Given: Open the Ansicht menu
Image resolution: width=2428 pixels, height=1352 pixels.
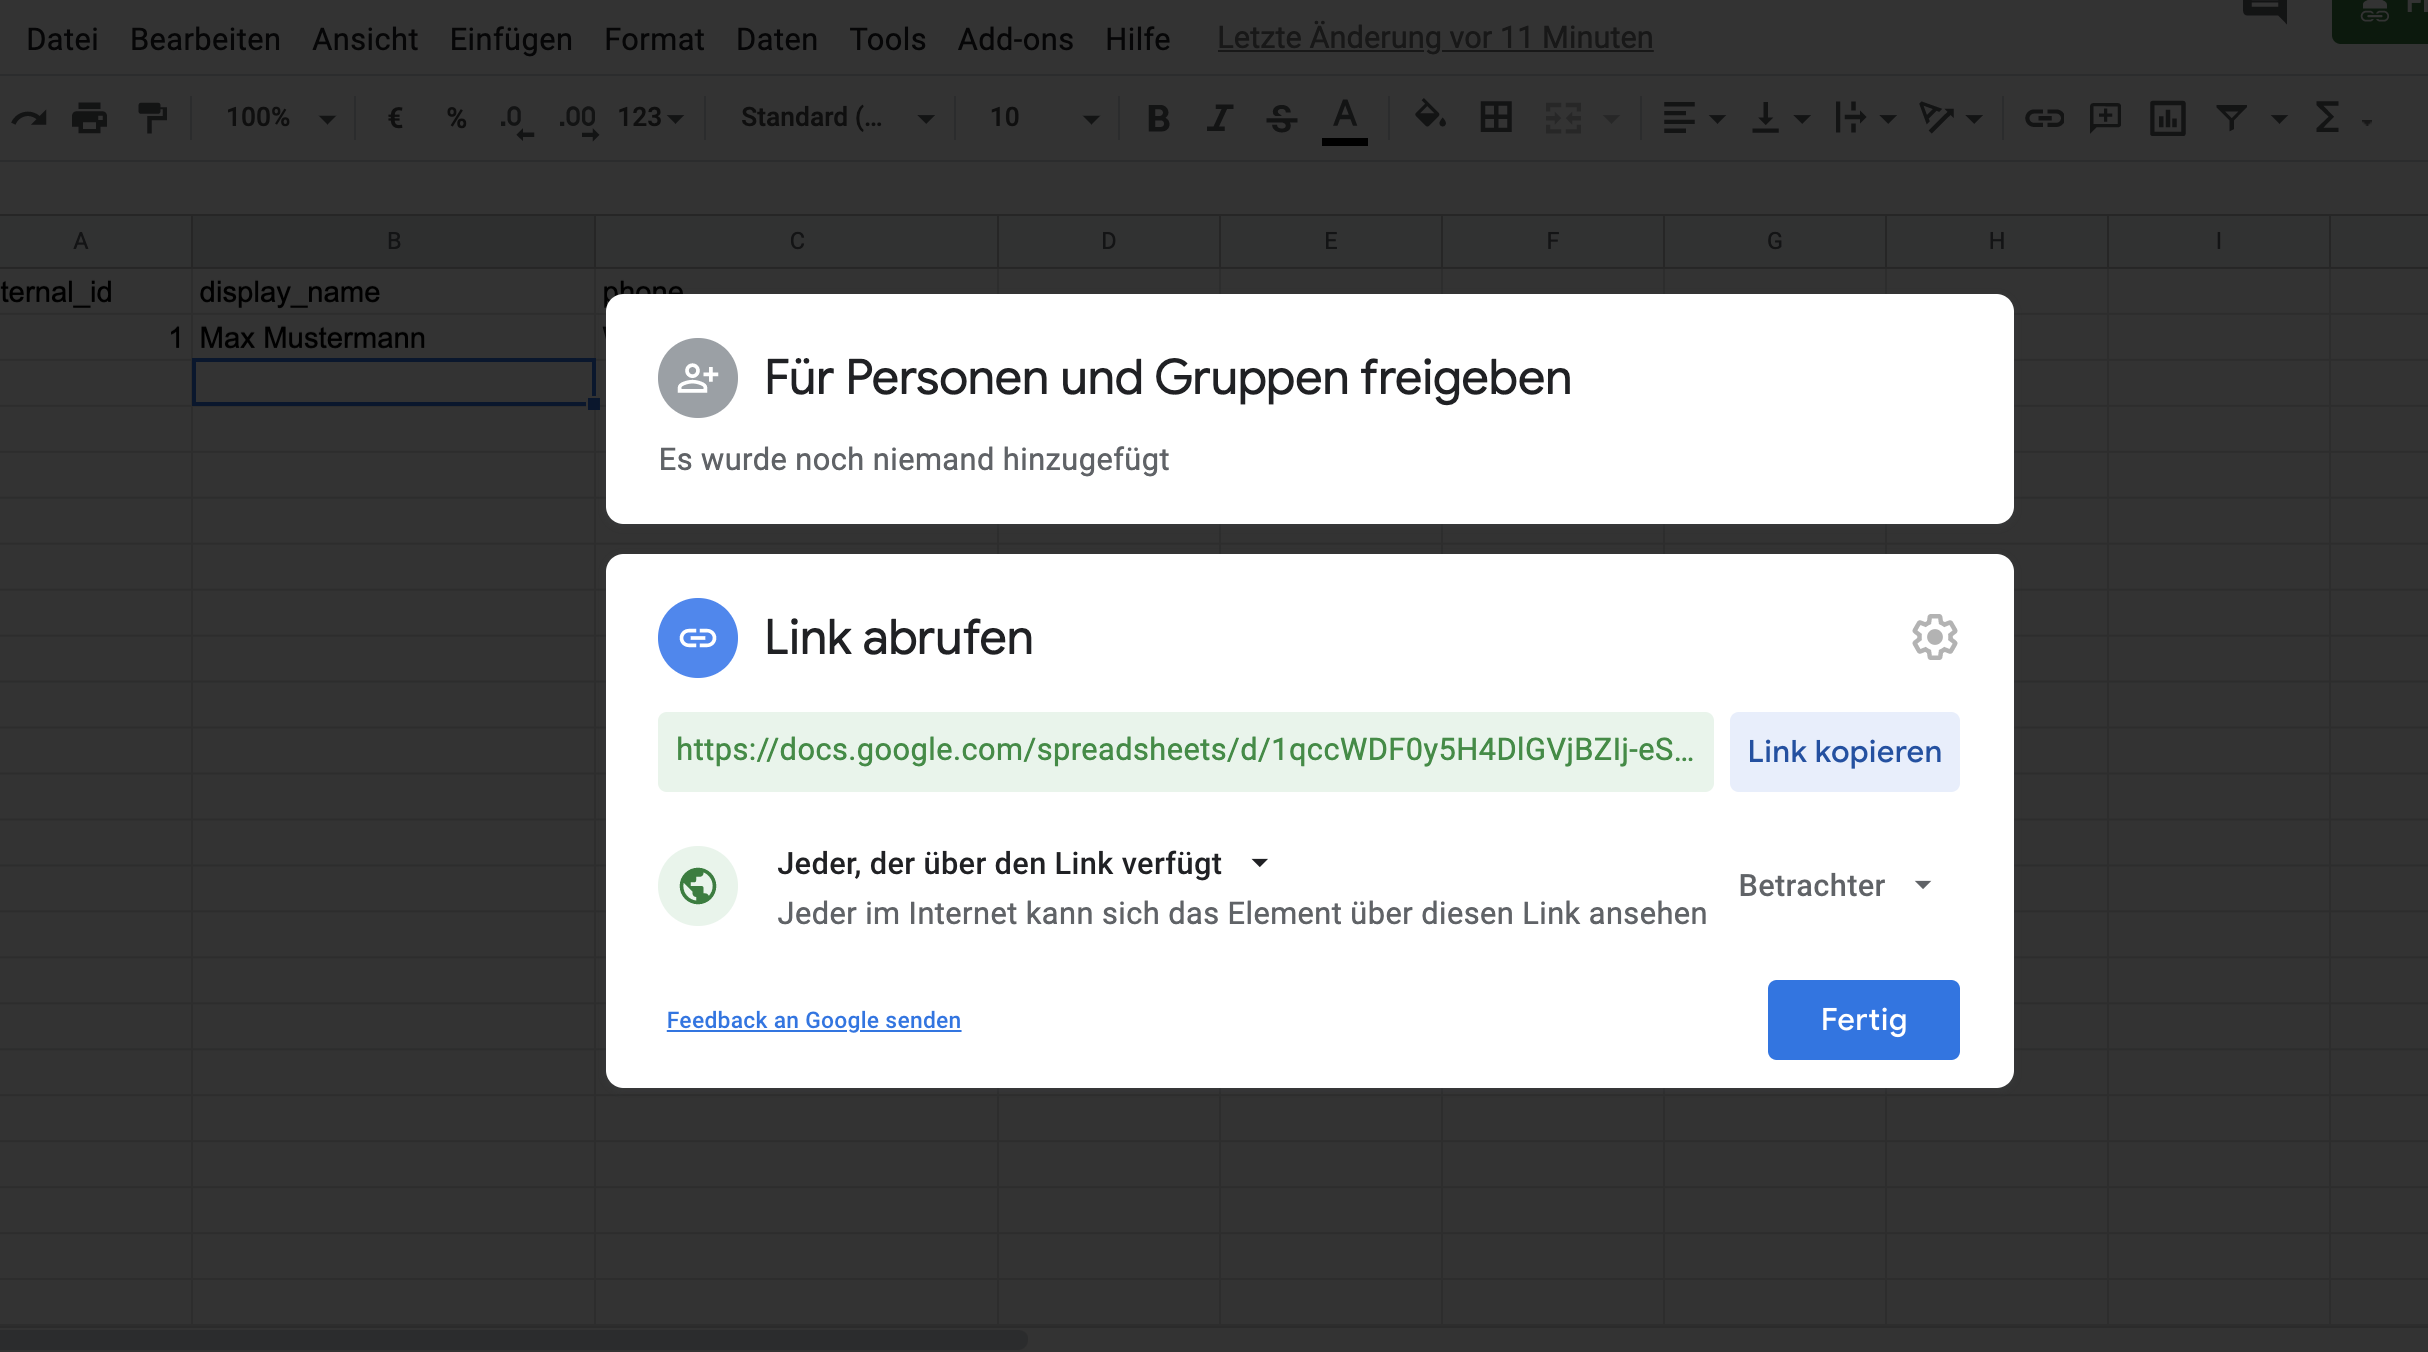Looking at the screenshot, I should click(365, 39).
